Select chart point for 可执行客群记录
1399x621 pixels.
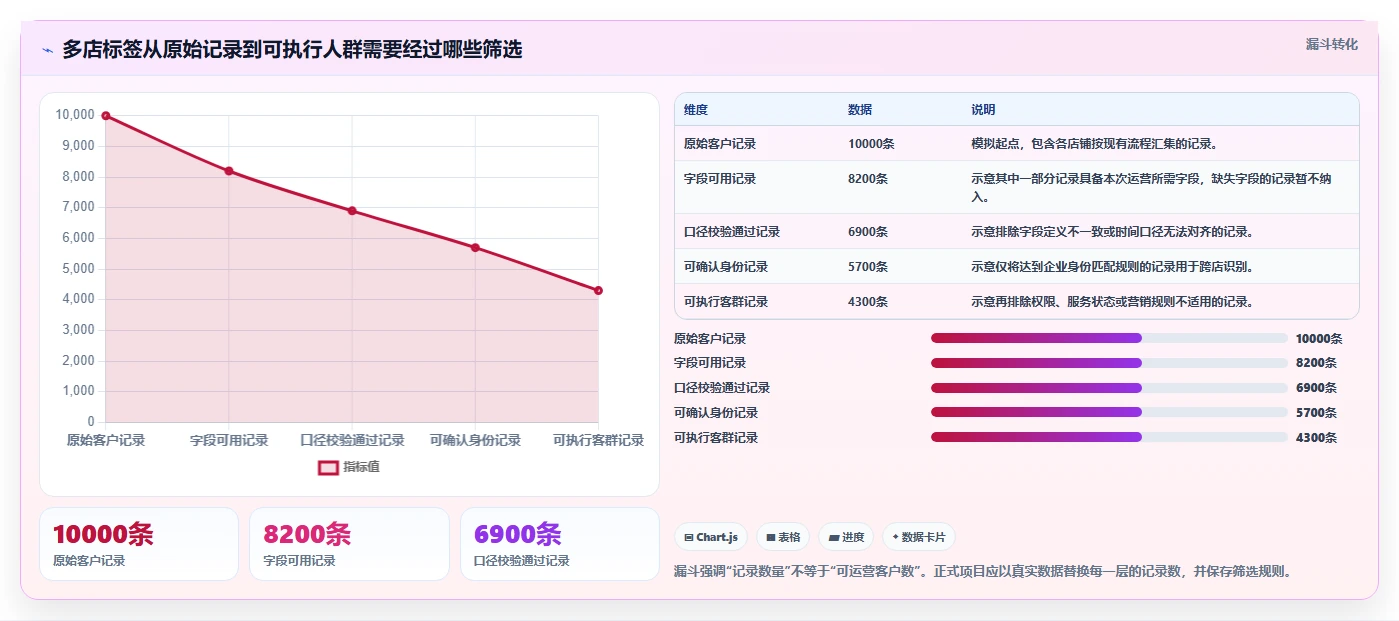[598, 291]
